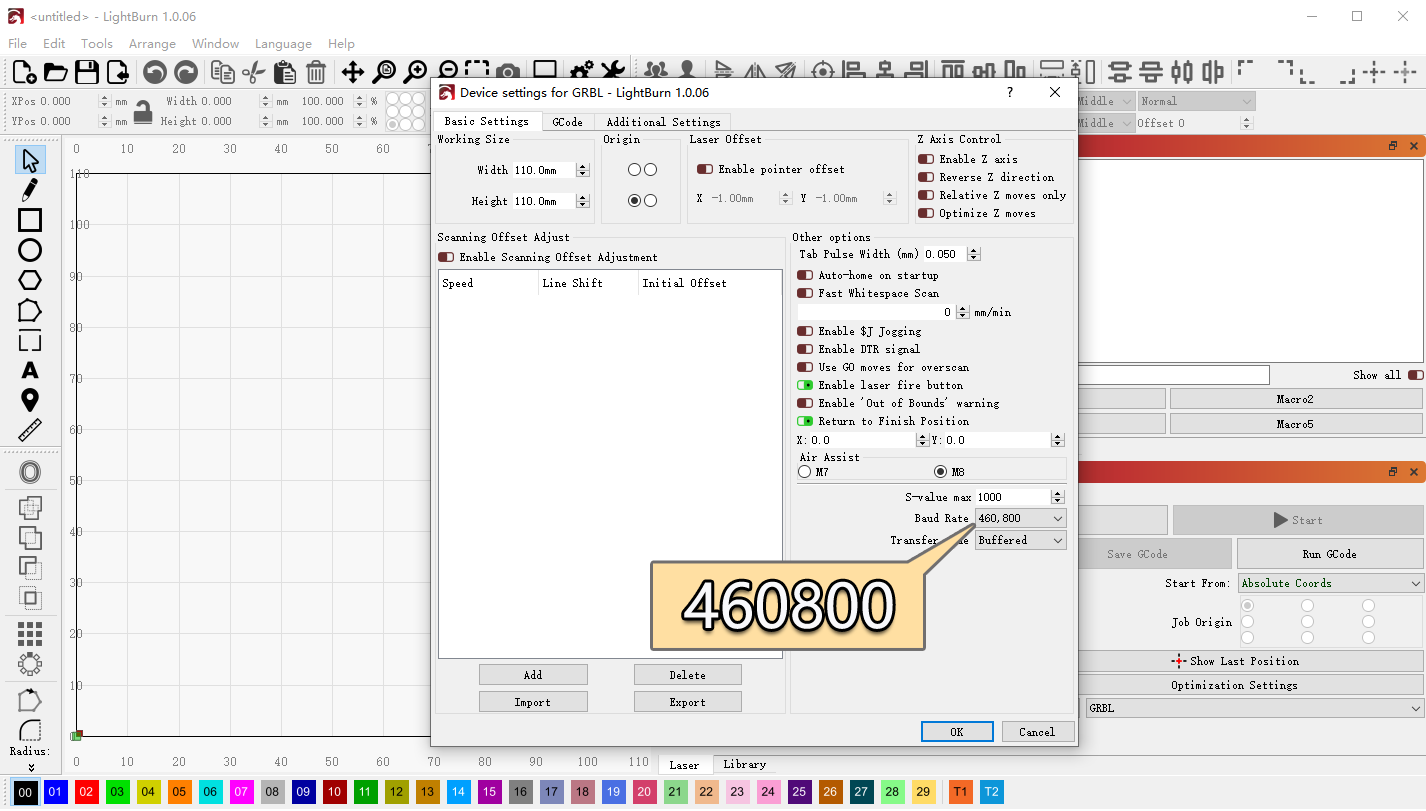This screenshot has height=811, width=1426.
Task: Open the Baud Rate dropdown
Action: click(1021, 518)
